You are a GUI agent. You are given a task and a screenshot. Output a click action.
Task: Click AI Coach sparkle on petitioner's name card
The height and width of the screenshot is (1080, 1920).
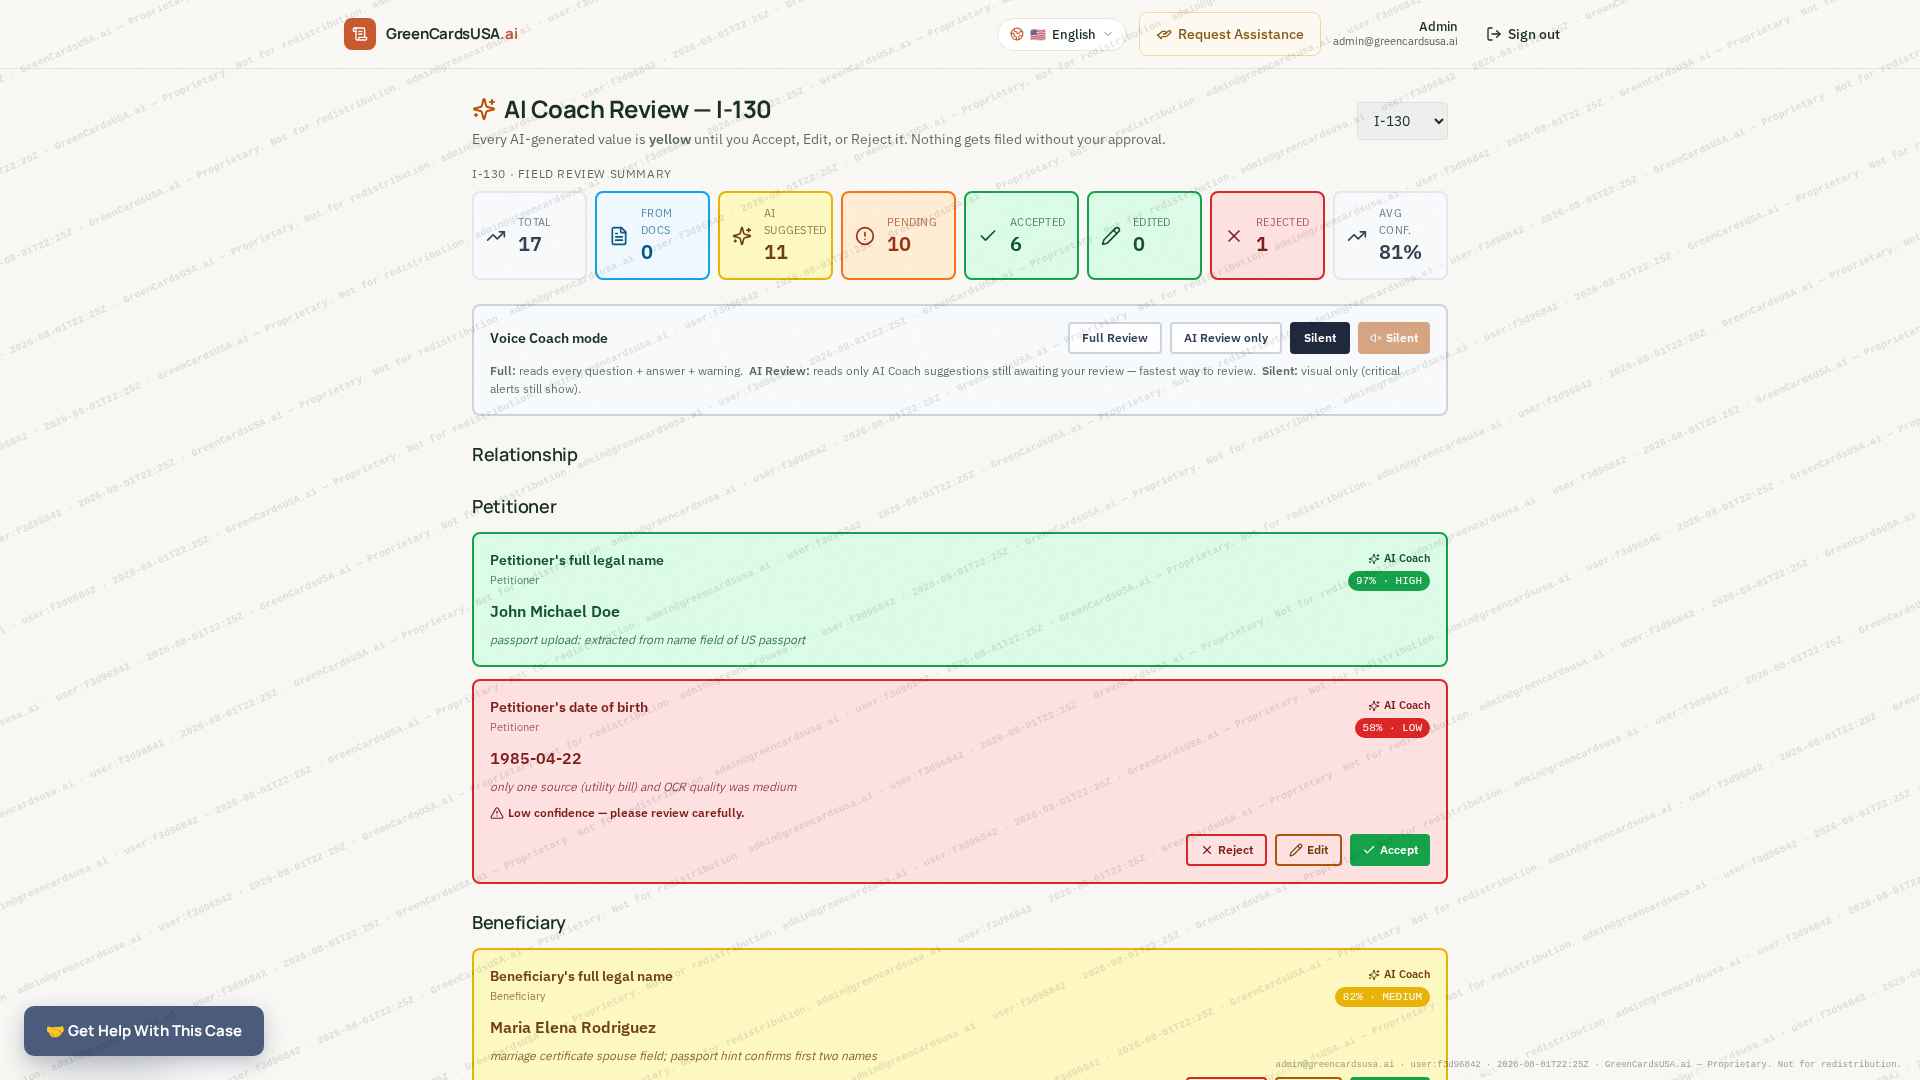click(x=1374, y=559)
